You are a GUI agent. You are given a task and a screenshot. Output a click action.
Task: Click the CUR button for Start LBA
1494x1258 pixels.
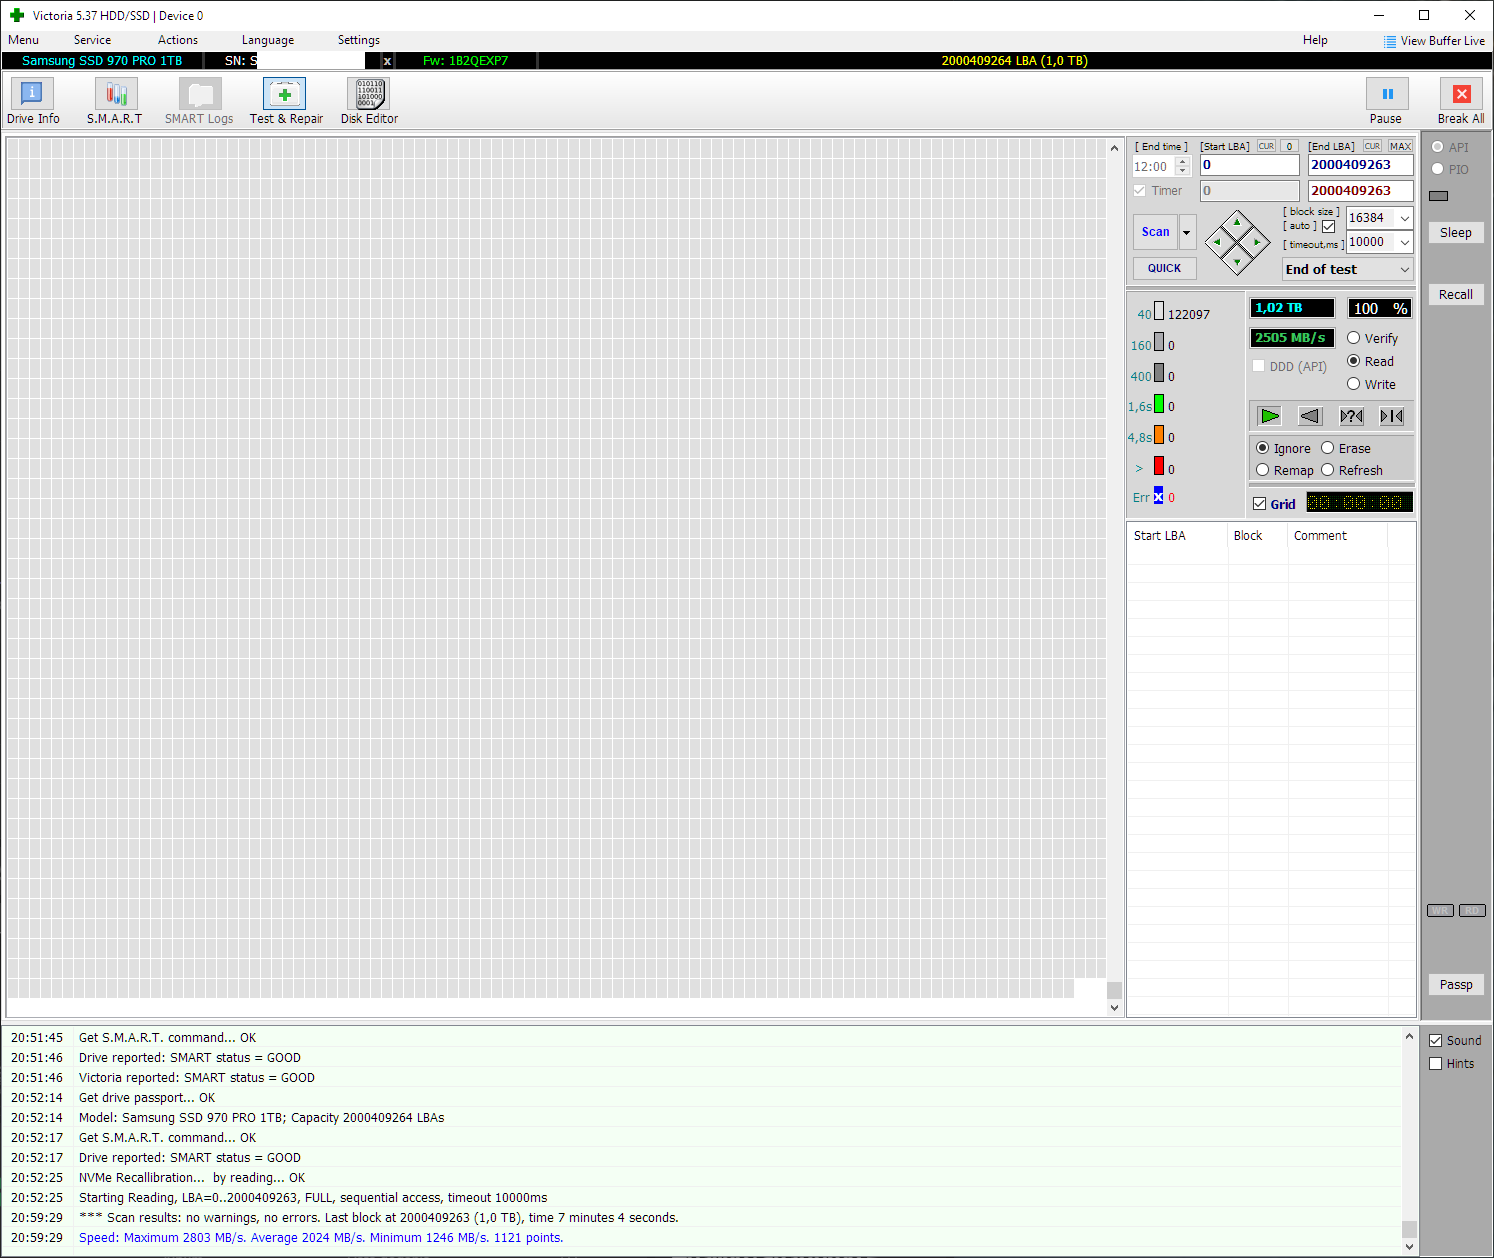pyautogui.click(x=1266, y=146)
